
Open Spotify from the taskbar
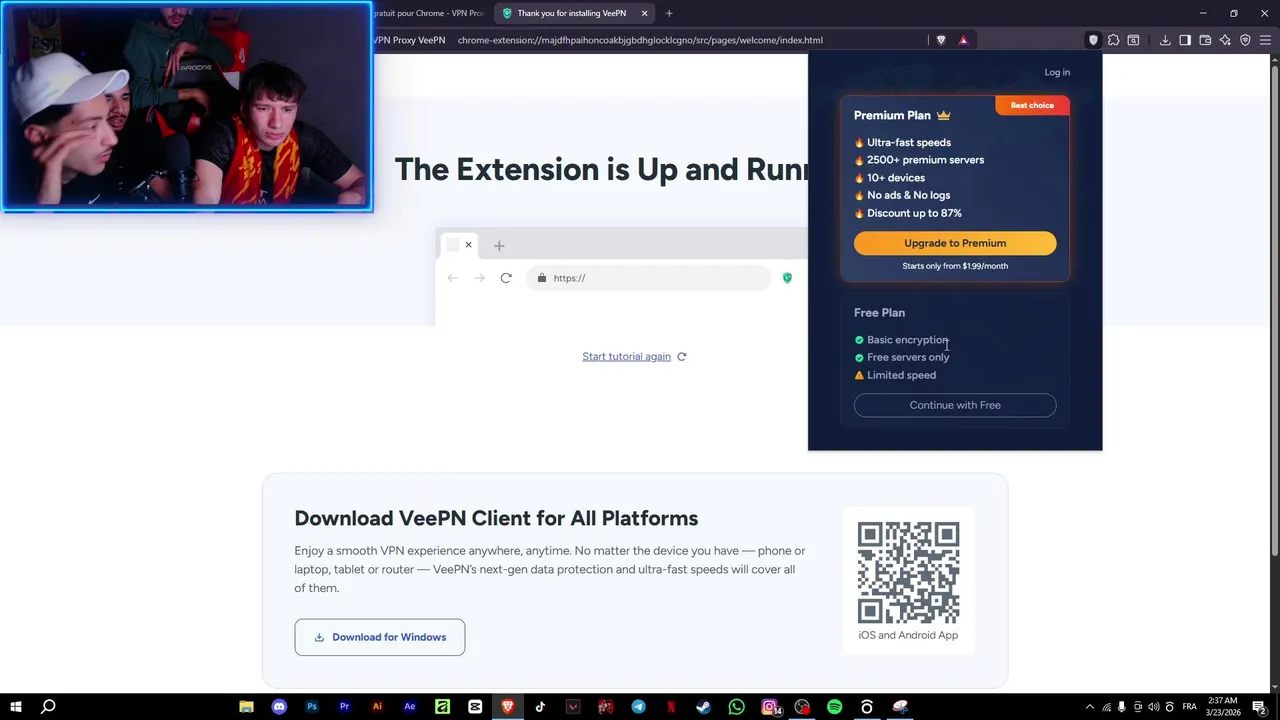[x=834, y=707]
